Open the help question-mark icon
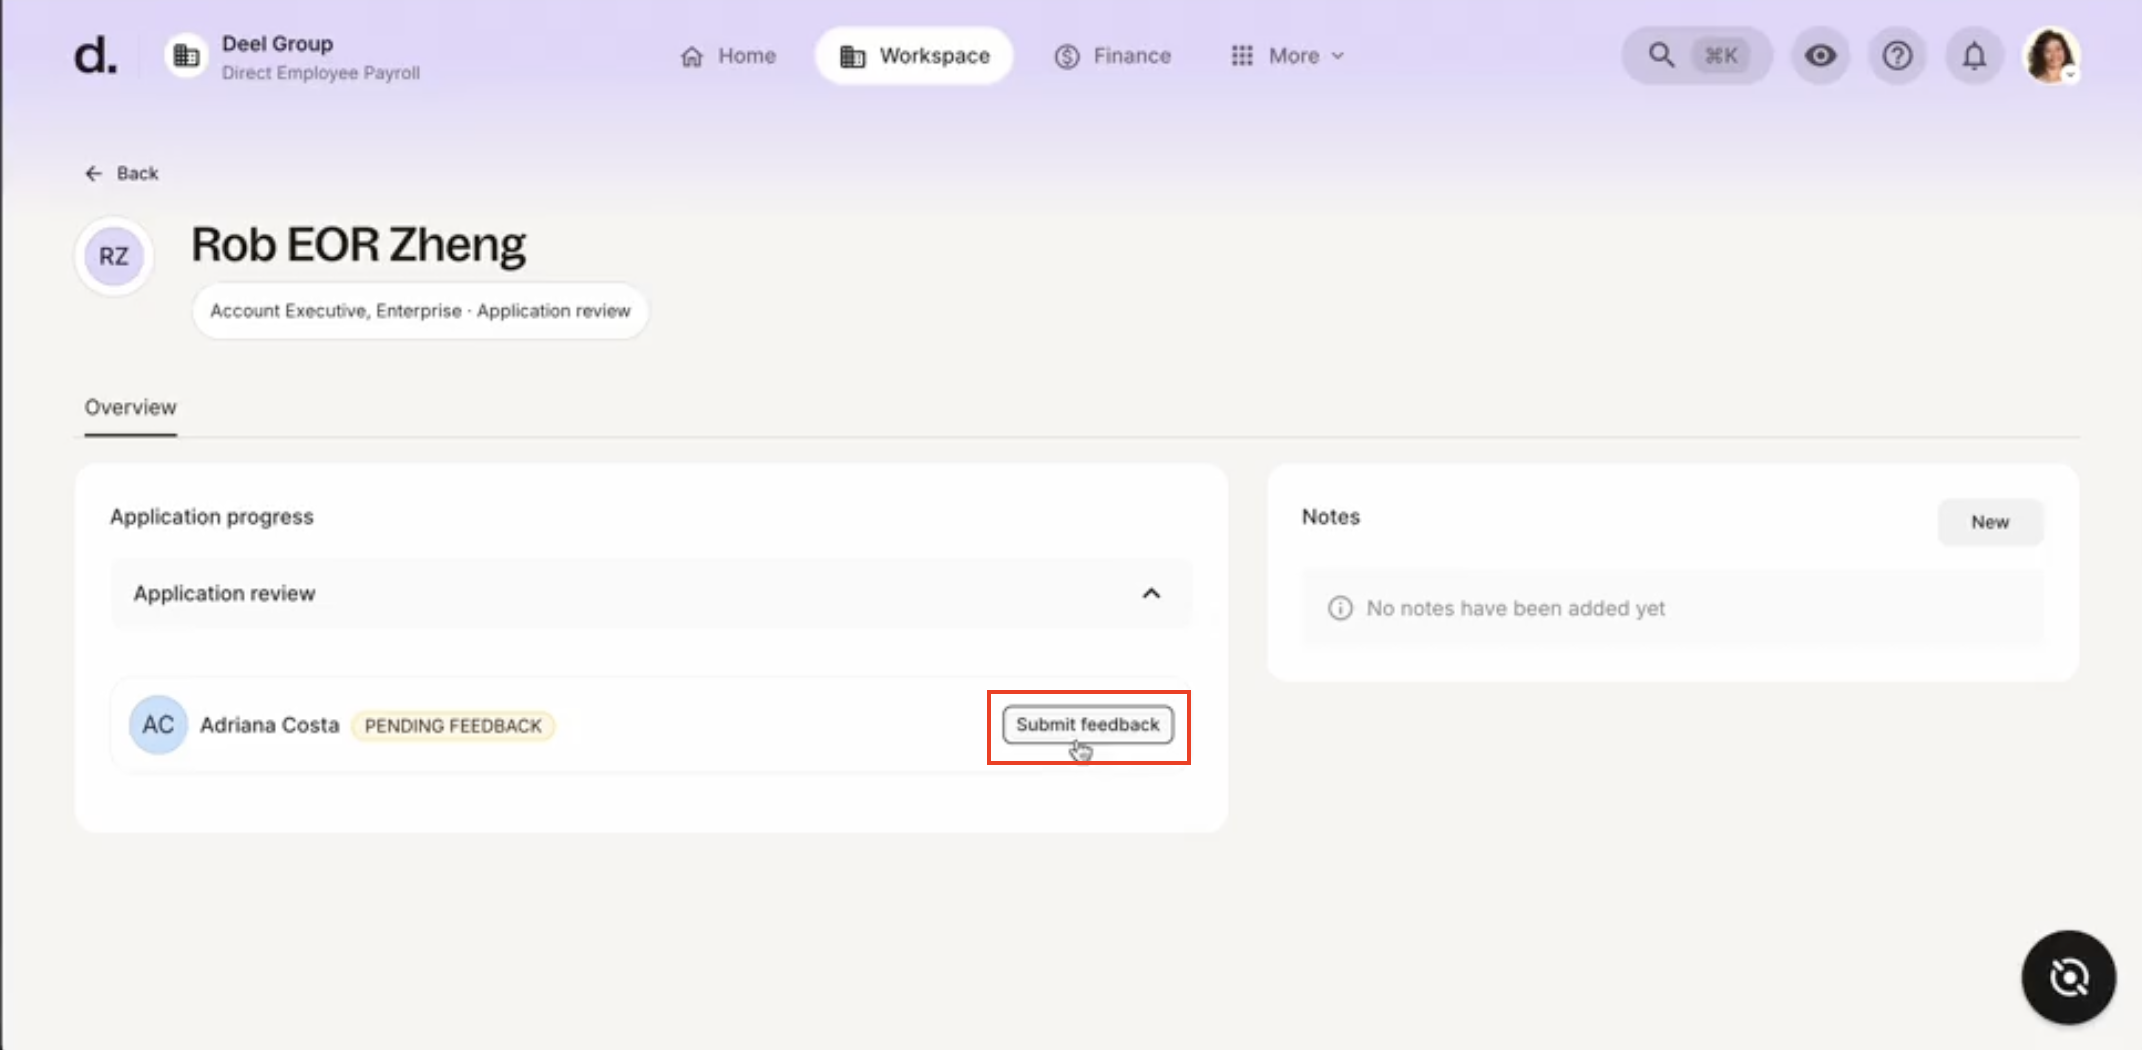Image resolution: width=2142 pixels, height=1050 pixels. click(x=1897, y=56)
